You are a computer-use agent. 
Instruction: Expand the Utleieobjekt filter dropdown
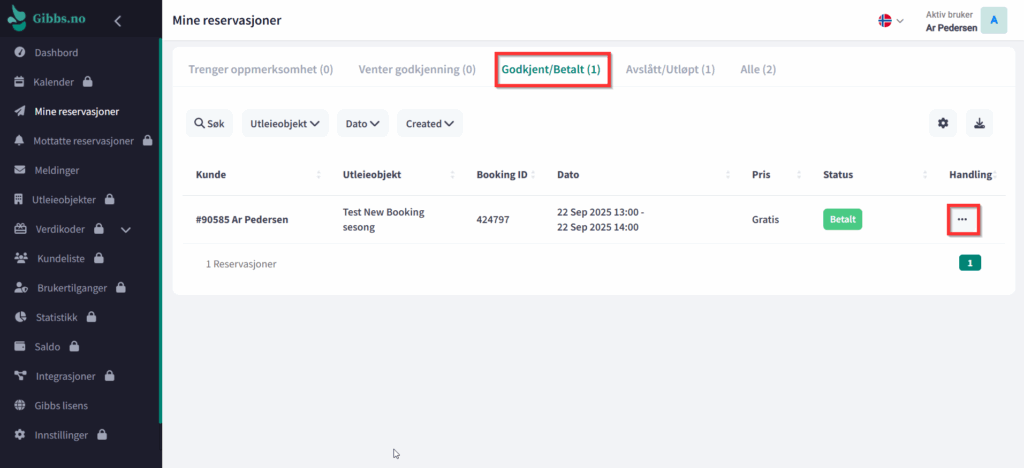[x=285, y=124]
